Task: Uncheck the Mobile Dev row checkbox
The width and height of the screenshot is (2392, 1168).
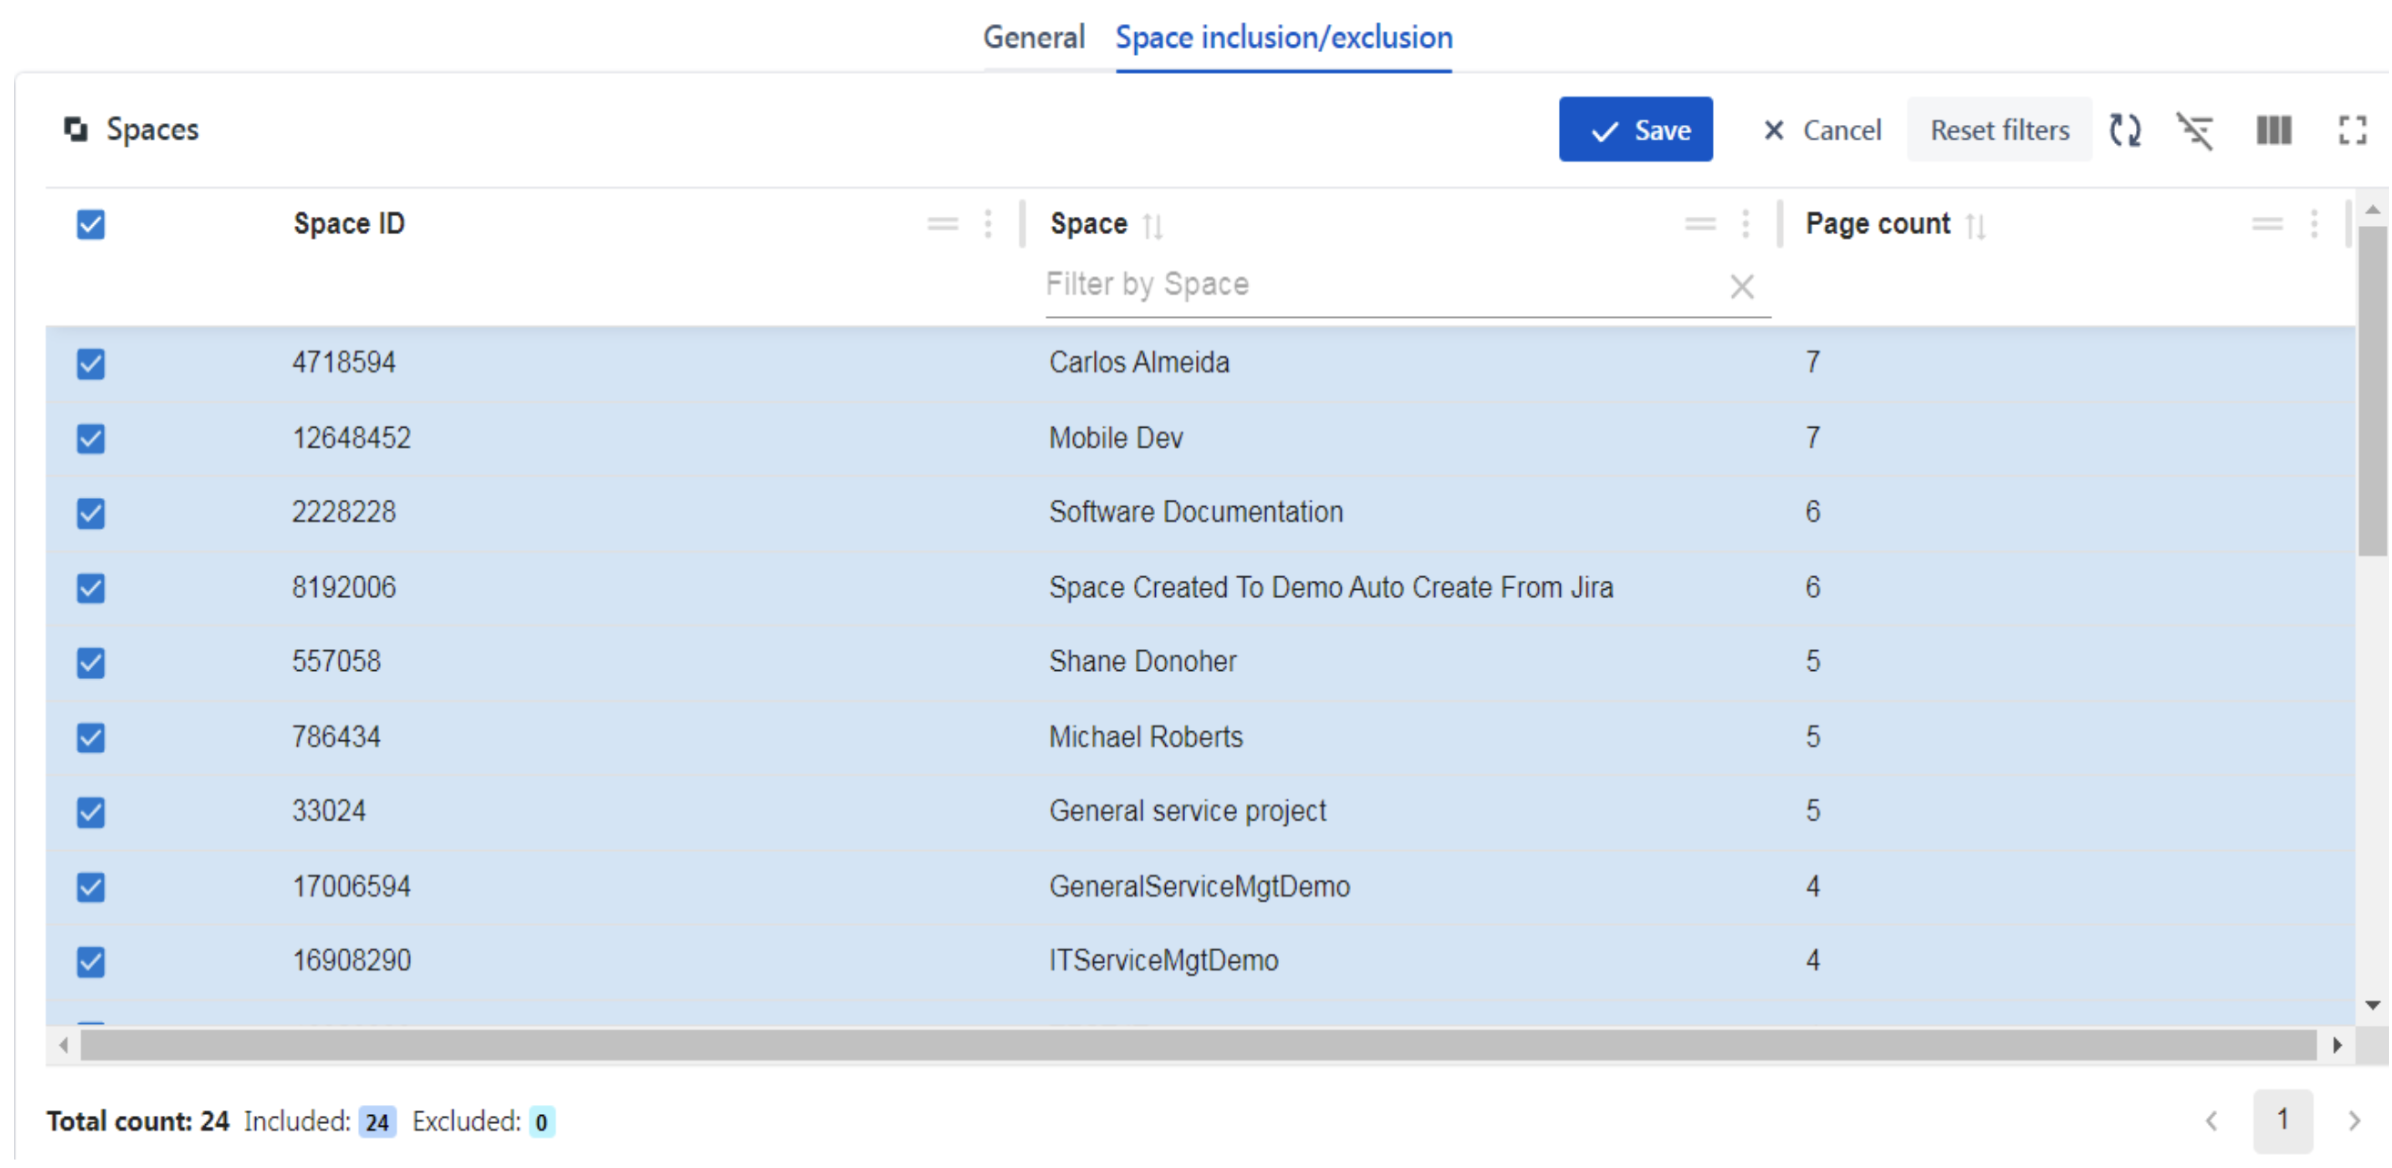Action: (x=91, y=438)
